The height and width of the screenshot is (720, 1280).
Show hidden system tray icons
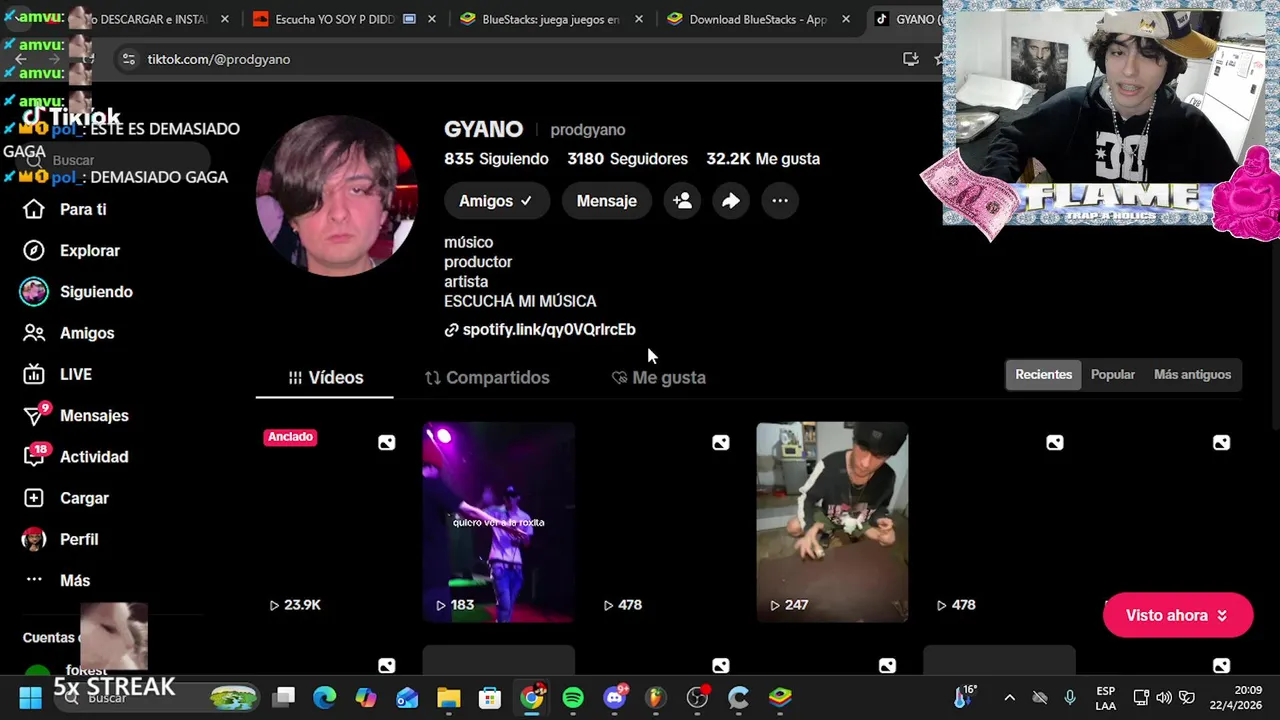[1009, 698]
